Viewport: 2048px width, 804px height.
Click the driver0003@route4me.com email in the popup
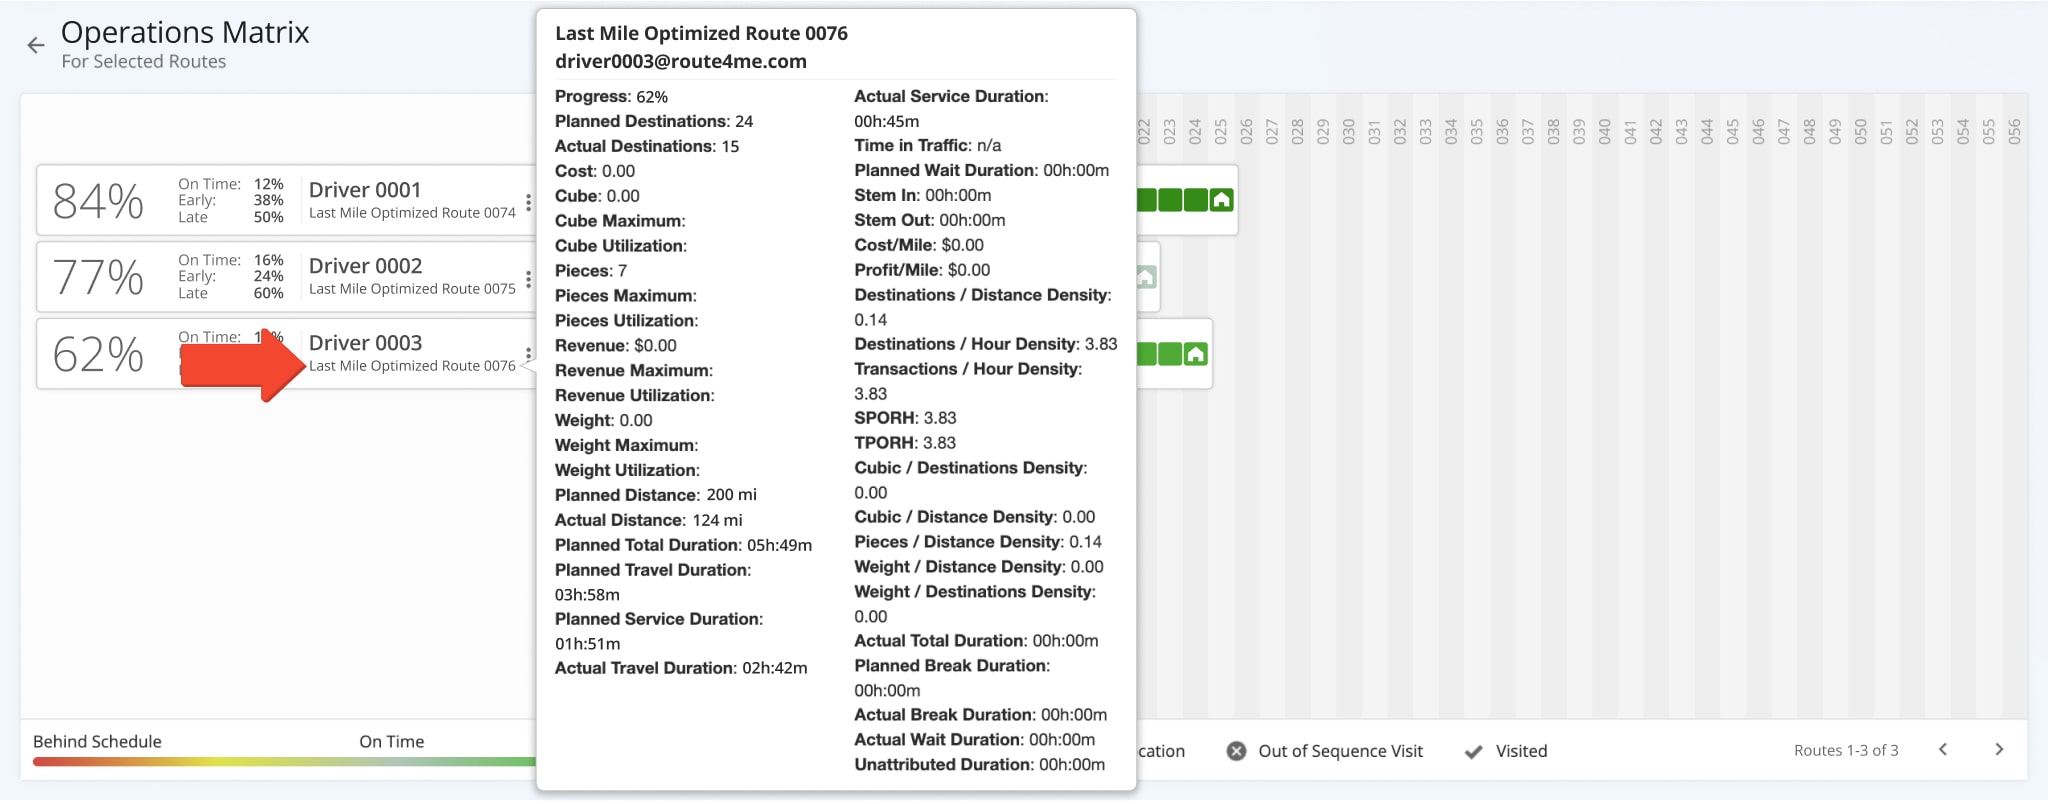coord(681,61)
